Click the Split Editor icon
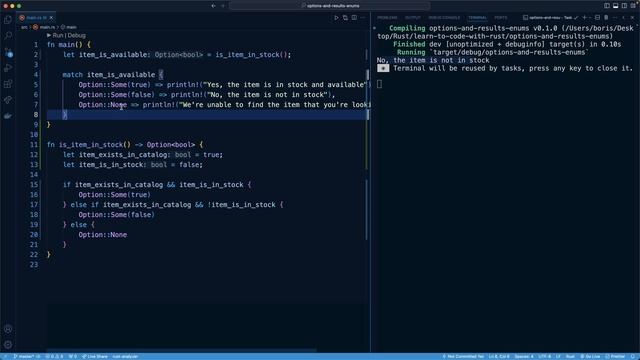The image size is (640, 360). tap(354, 18)
